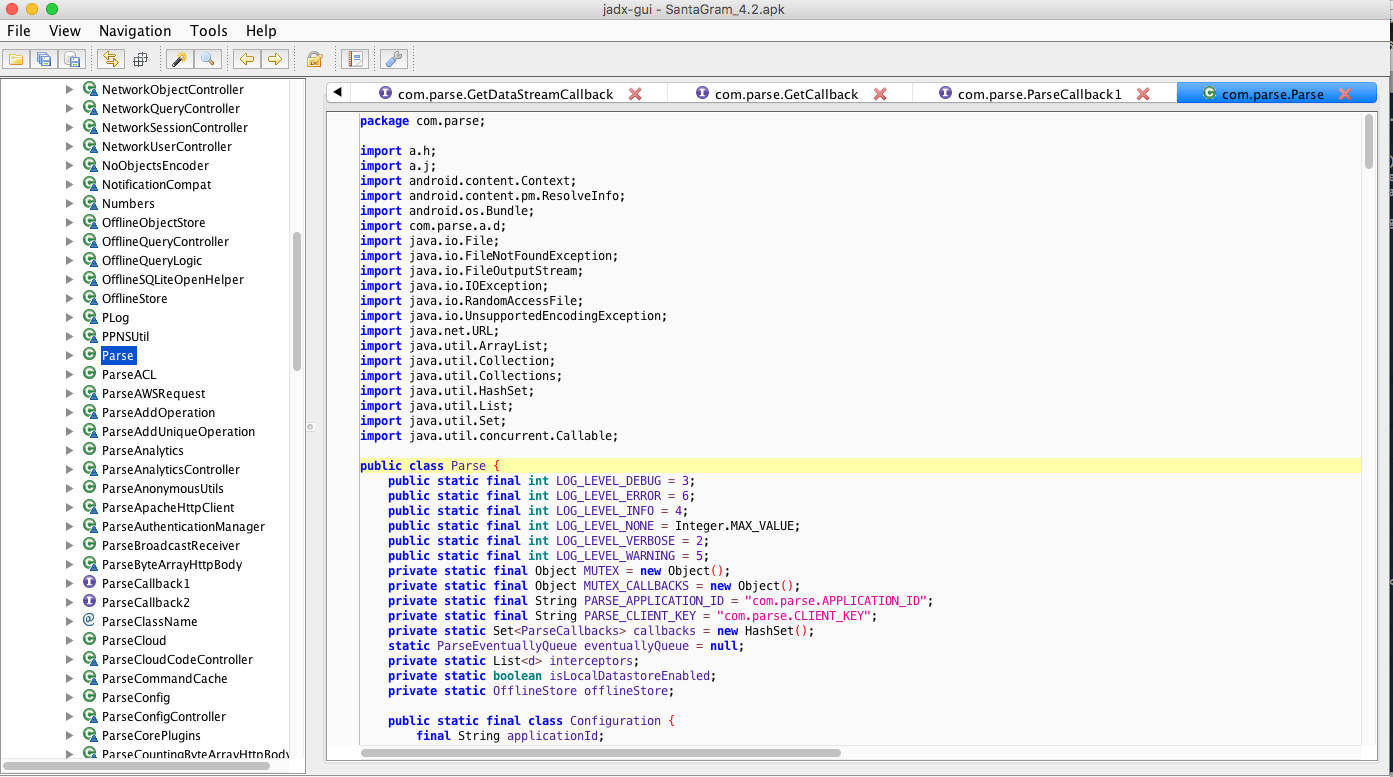Expand the OfflineStore tree node

click(69, 298)
